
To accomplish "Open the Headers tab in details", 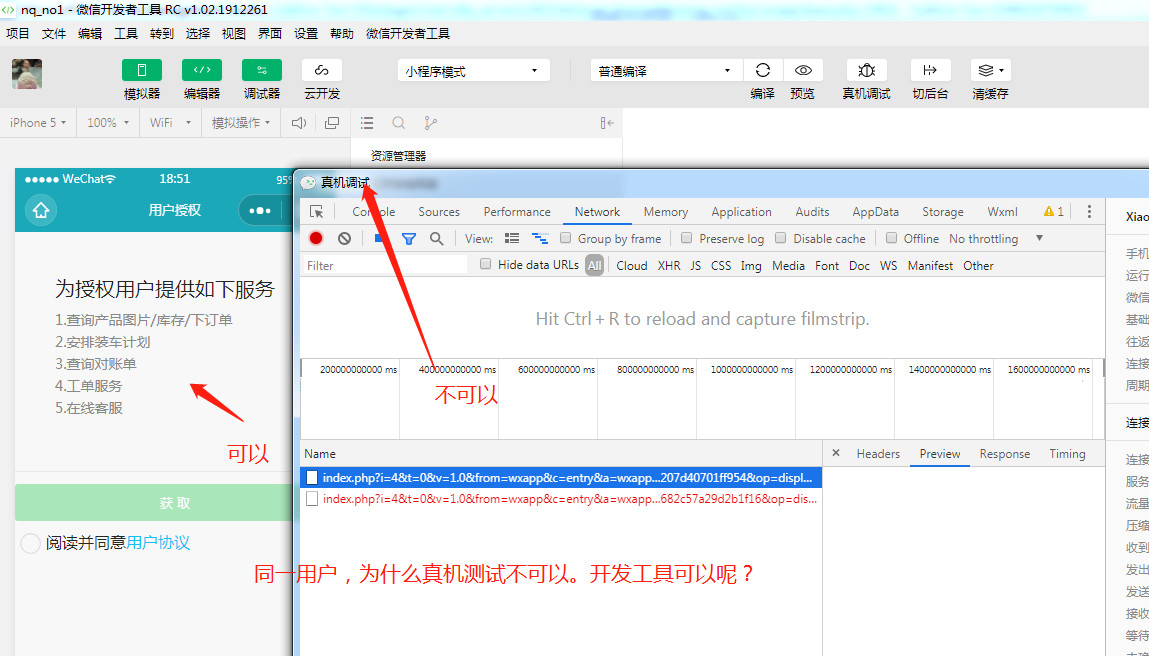I will 878,454.
